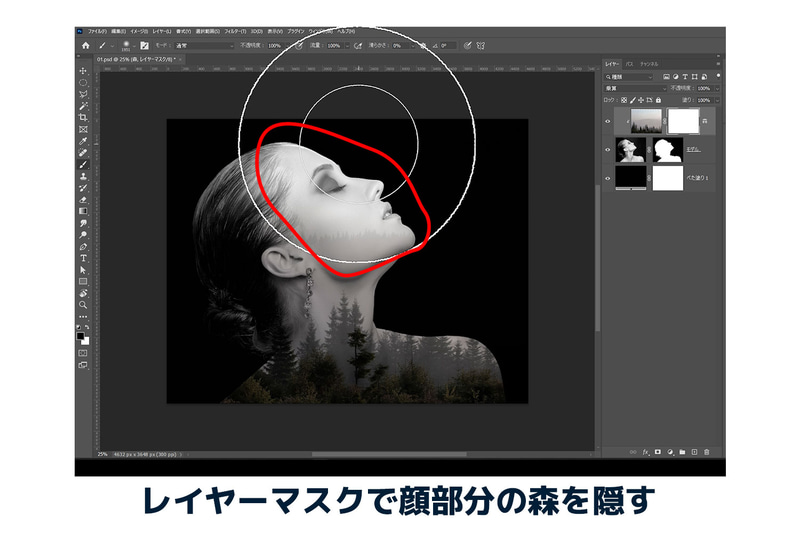This screenshot has width=800, height=533.
Task: Select the Frame tool
Action: (x=83, y=130)
